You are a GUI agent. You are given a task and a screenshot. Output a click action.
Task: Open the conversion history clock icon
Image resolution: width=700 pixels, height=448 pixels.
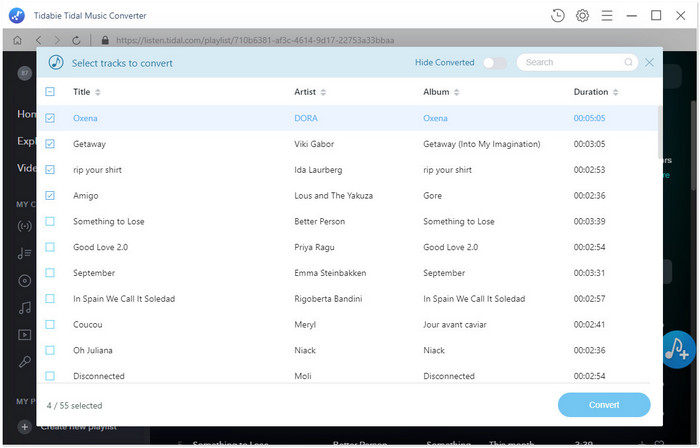coord(558,16)
